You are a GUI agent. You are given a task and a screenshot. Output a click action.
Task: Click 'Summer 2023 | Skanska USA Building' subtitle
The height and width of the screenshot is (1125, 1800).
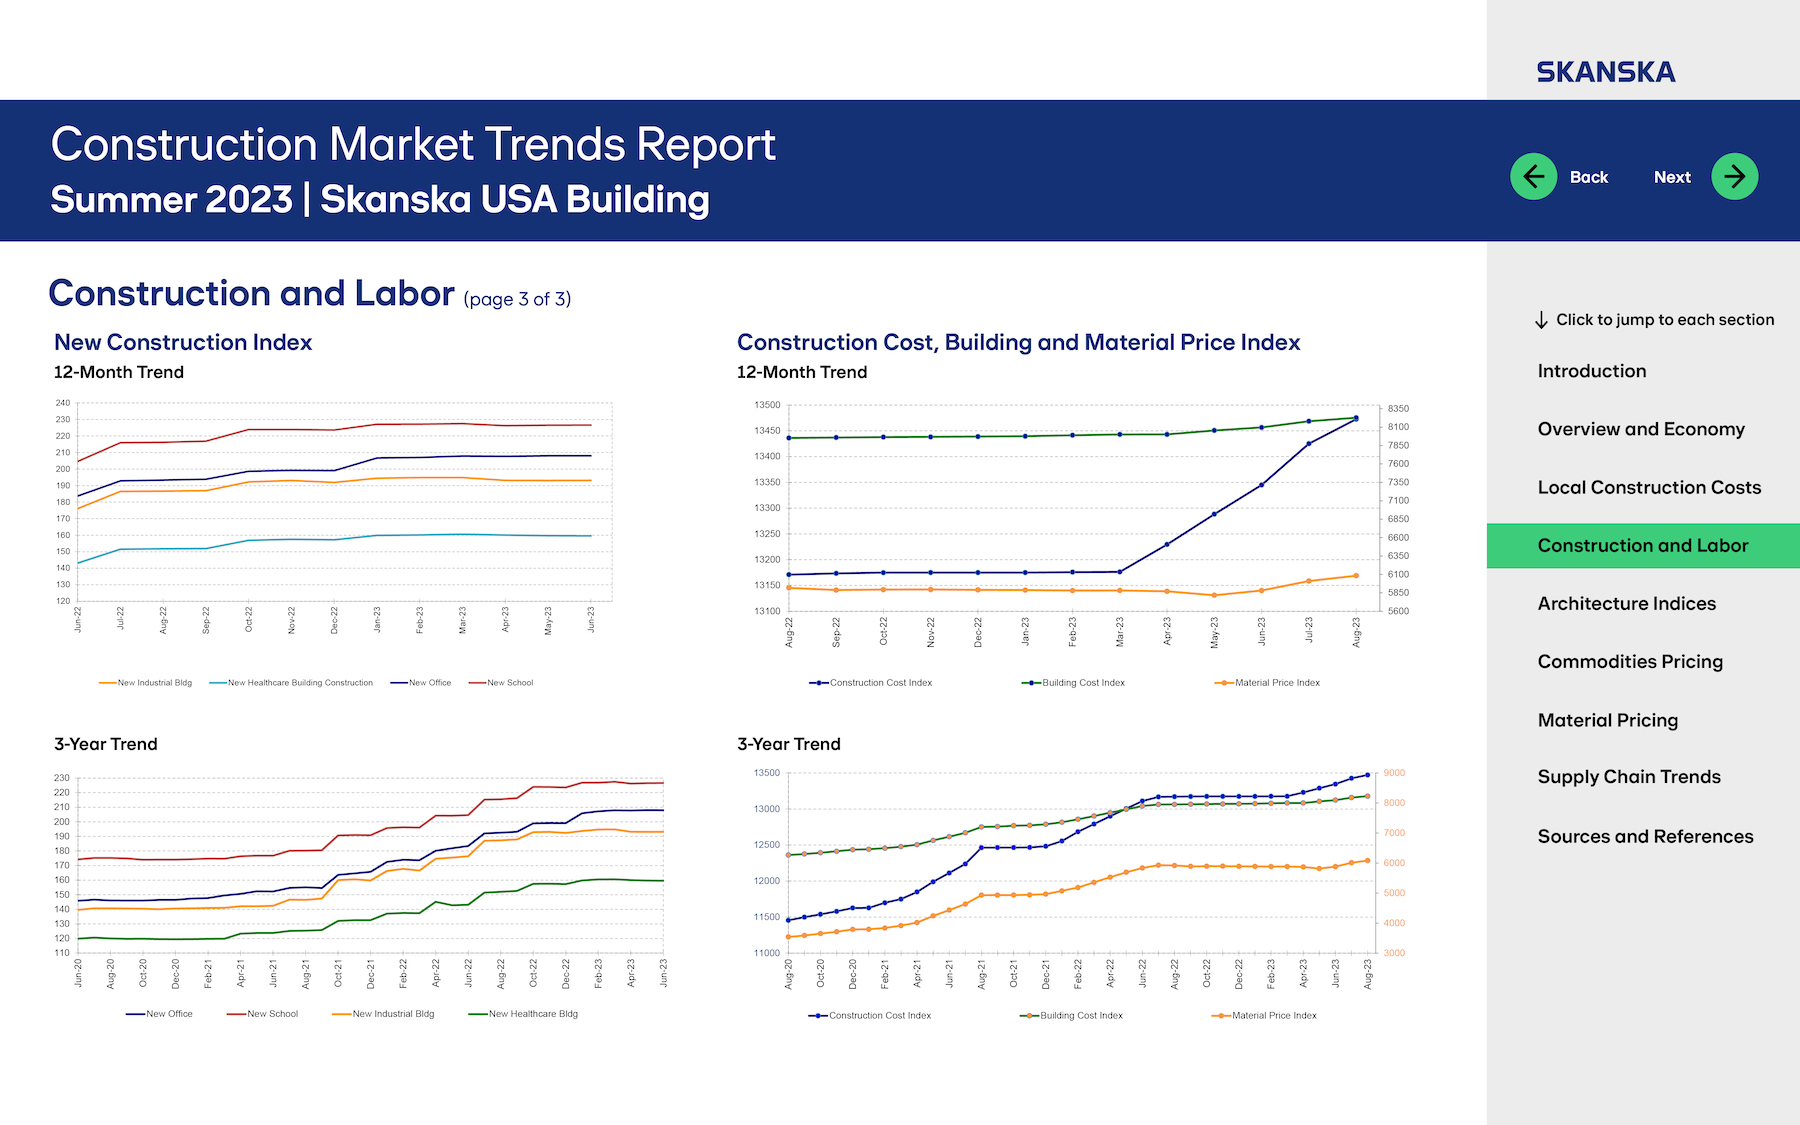380,200
